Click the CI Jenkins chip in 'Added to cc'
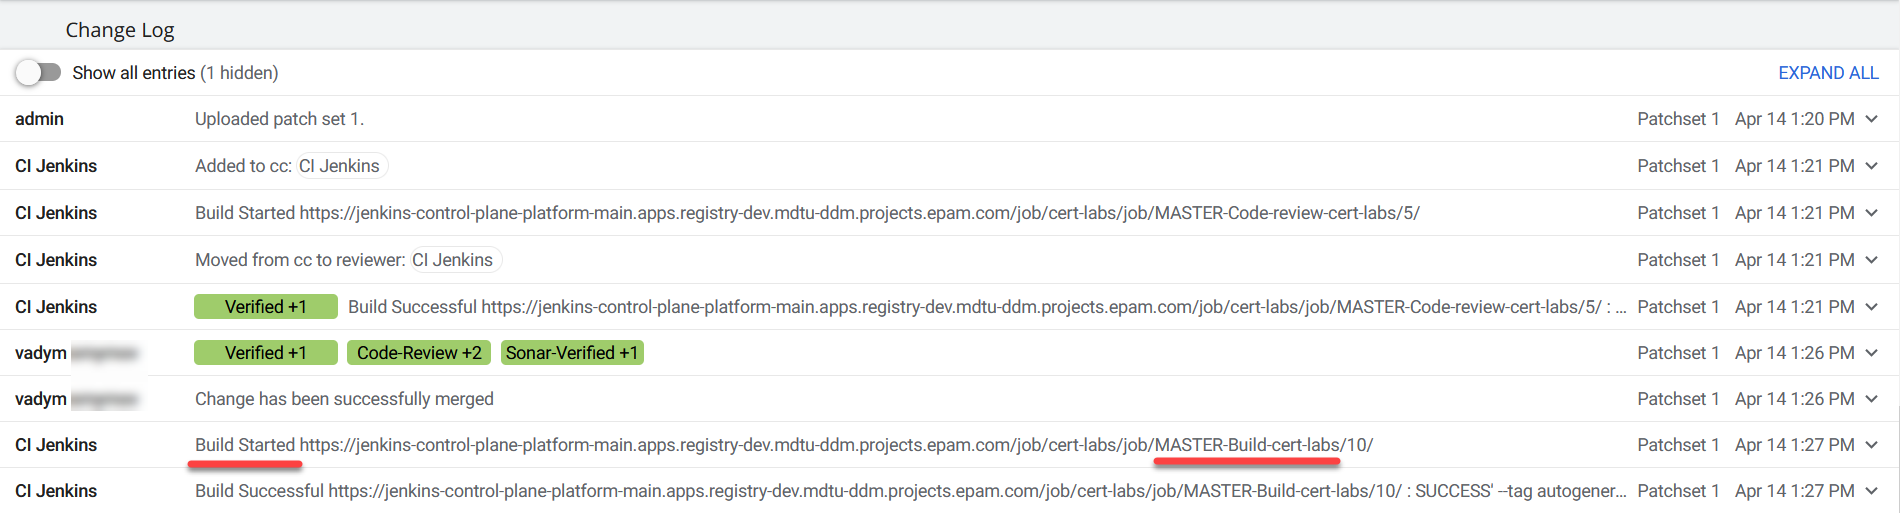Screen dimensions: 1900x513 point(340,166)
